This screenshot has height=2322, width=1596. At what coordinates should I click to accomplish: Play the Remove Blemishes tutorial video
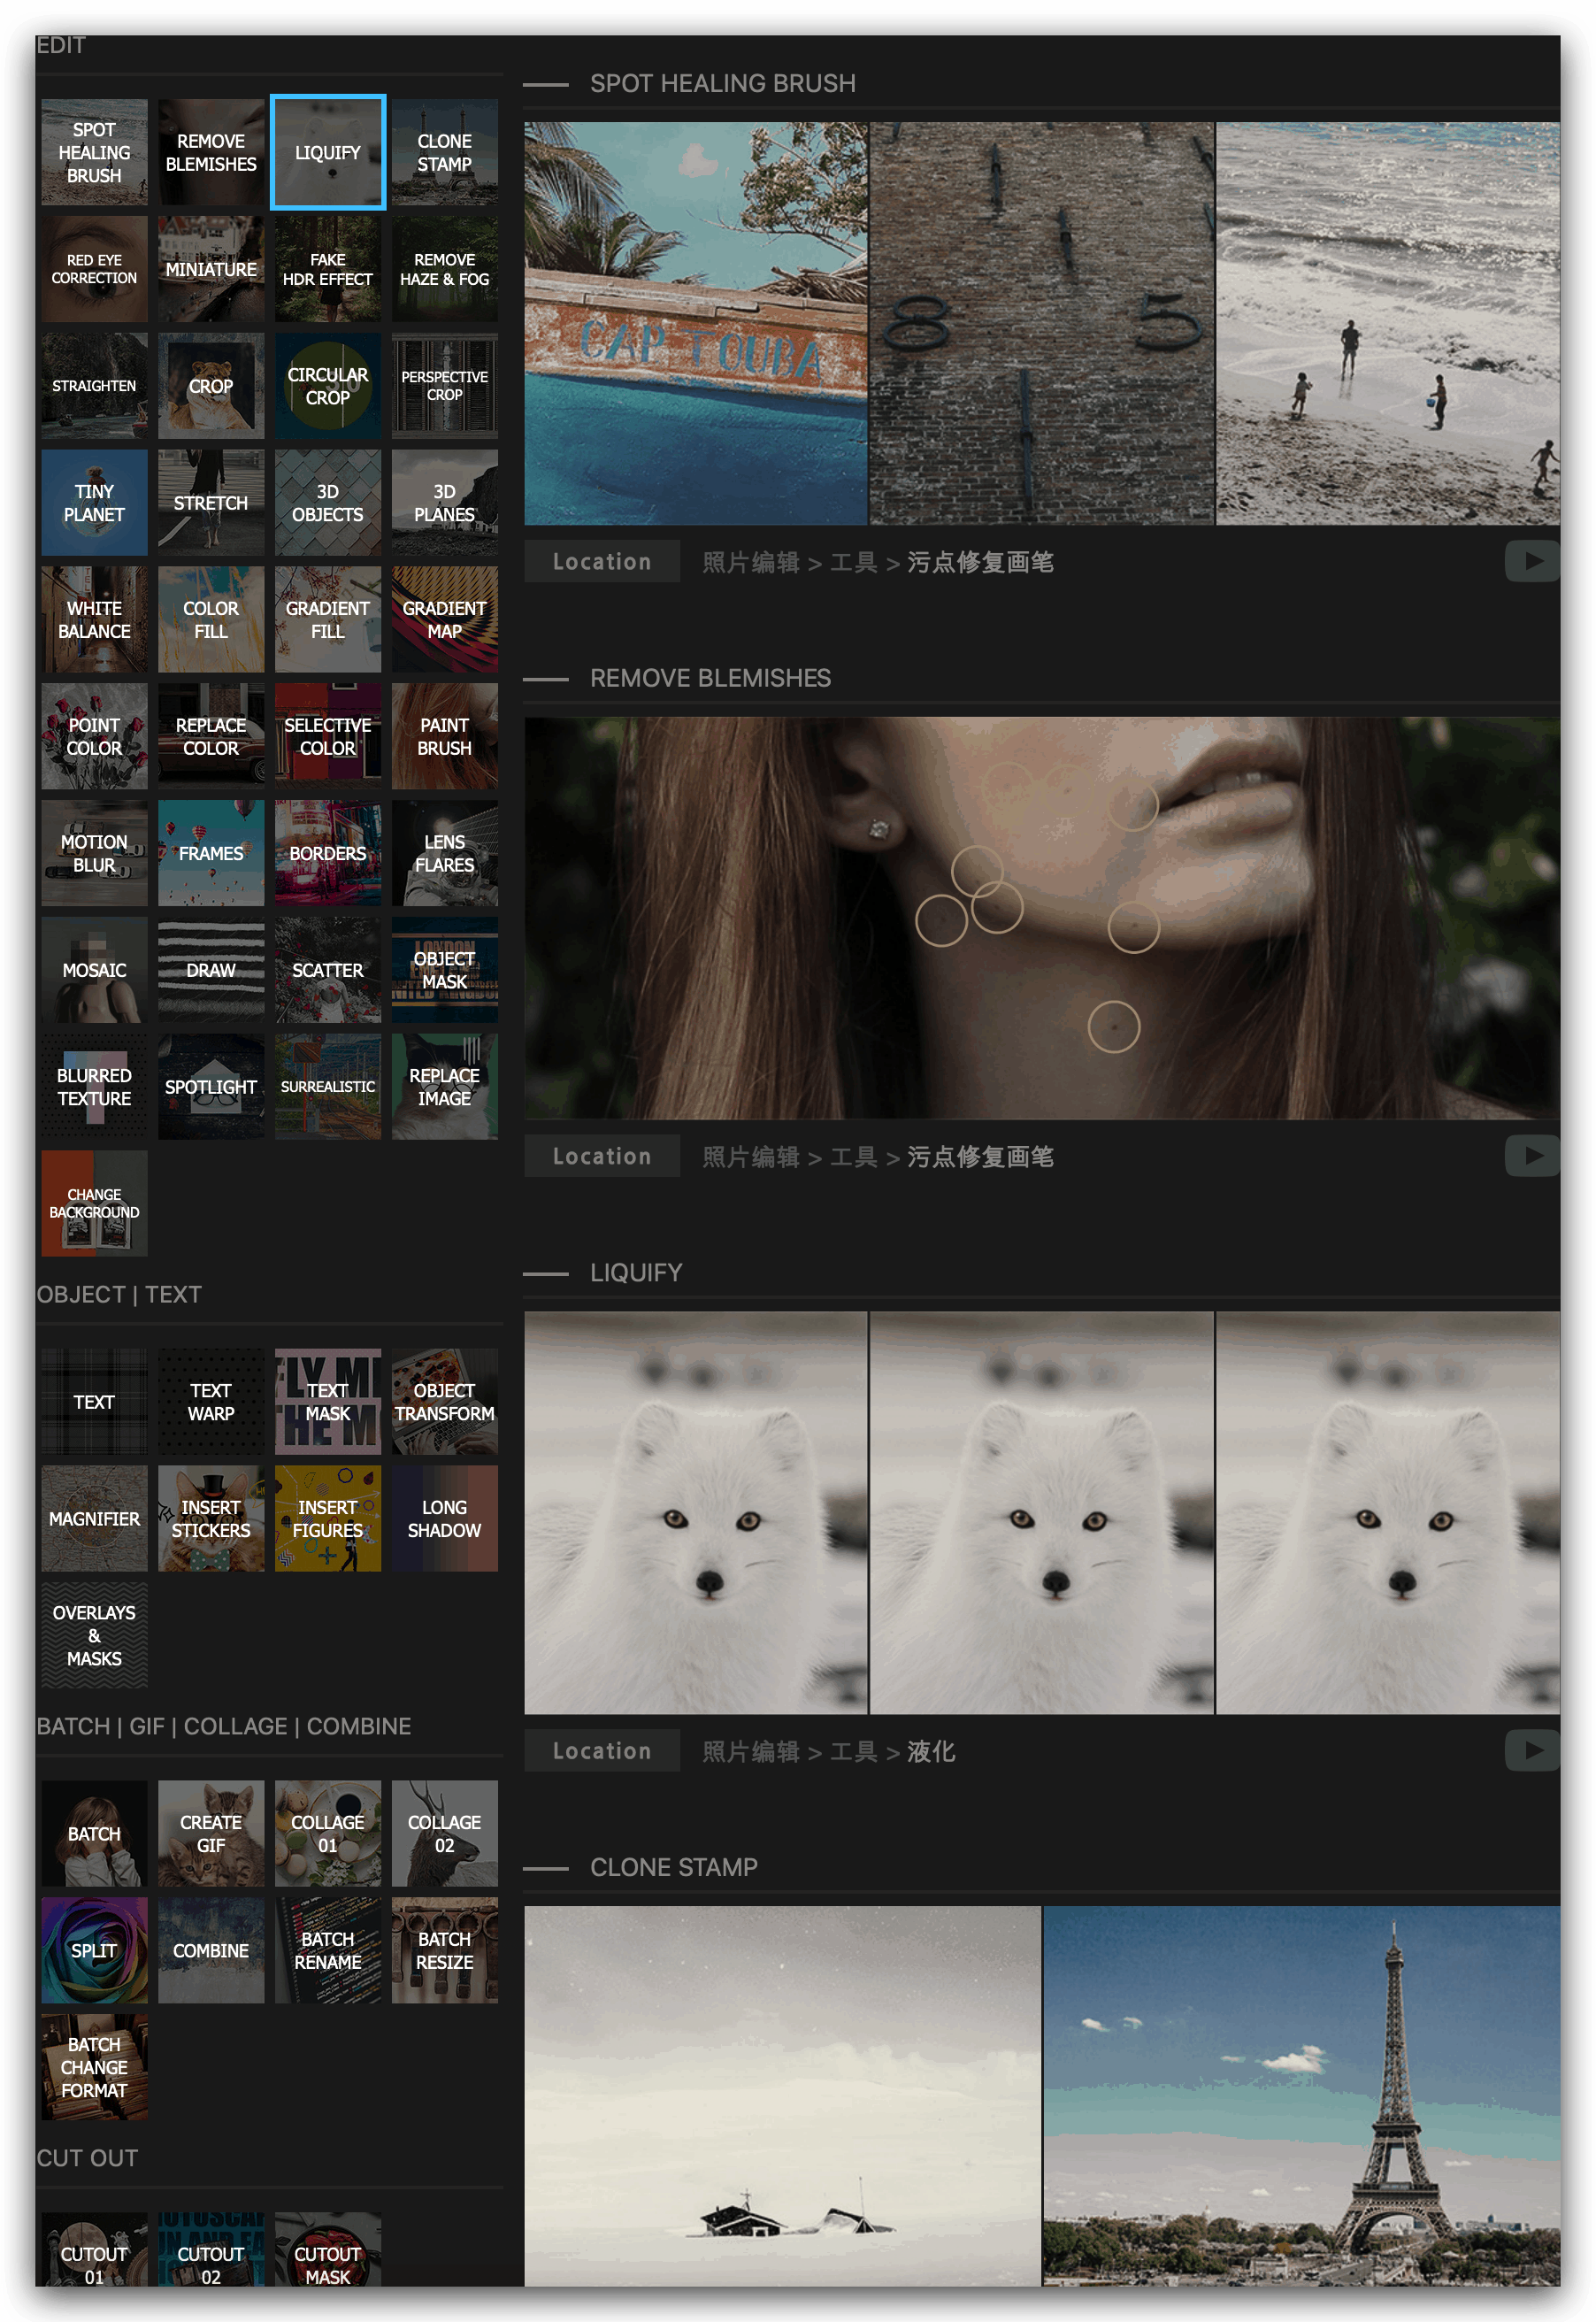1531,1156
